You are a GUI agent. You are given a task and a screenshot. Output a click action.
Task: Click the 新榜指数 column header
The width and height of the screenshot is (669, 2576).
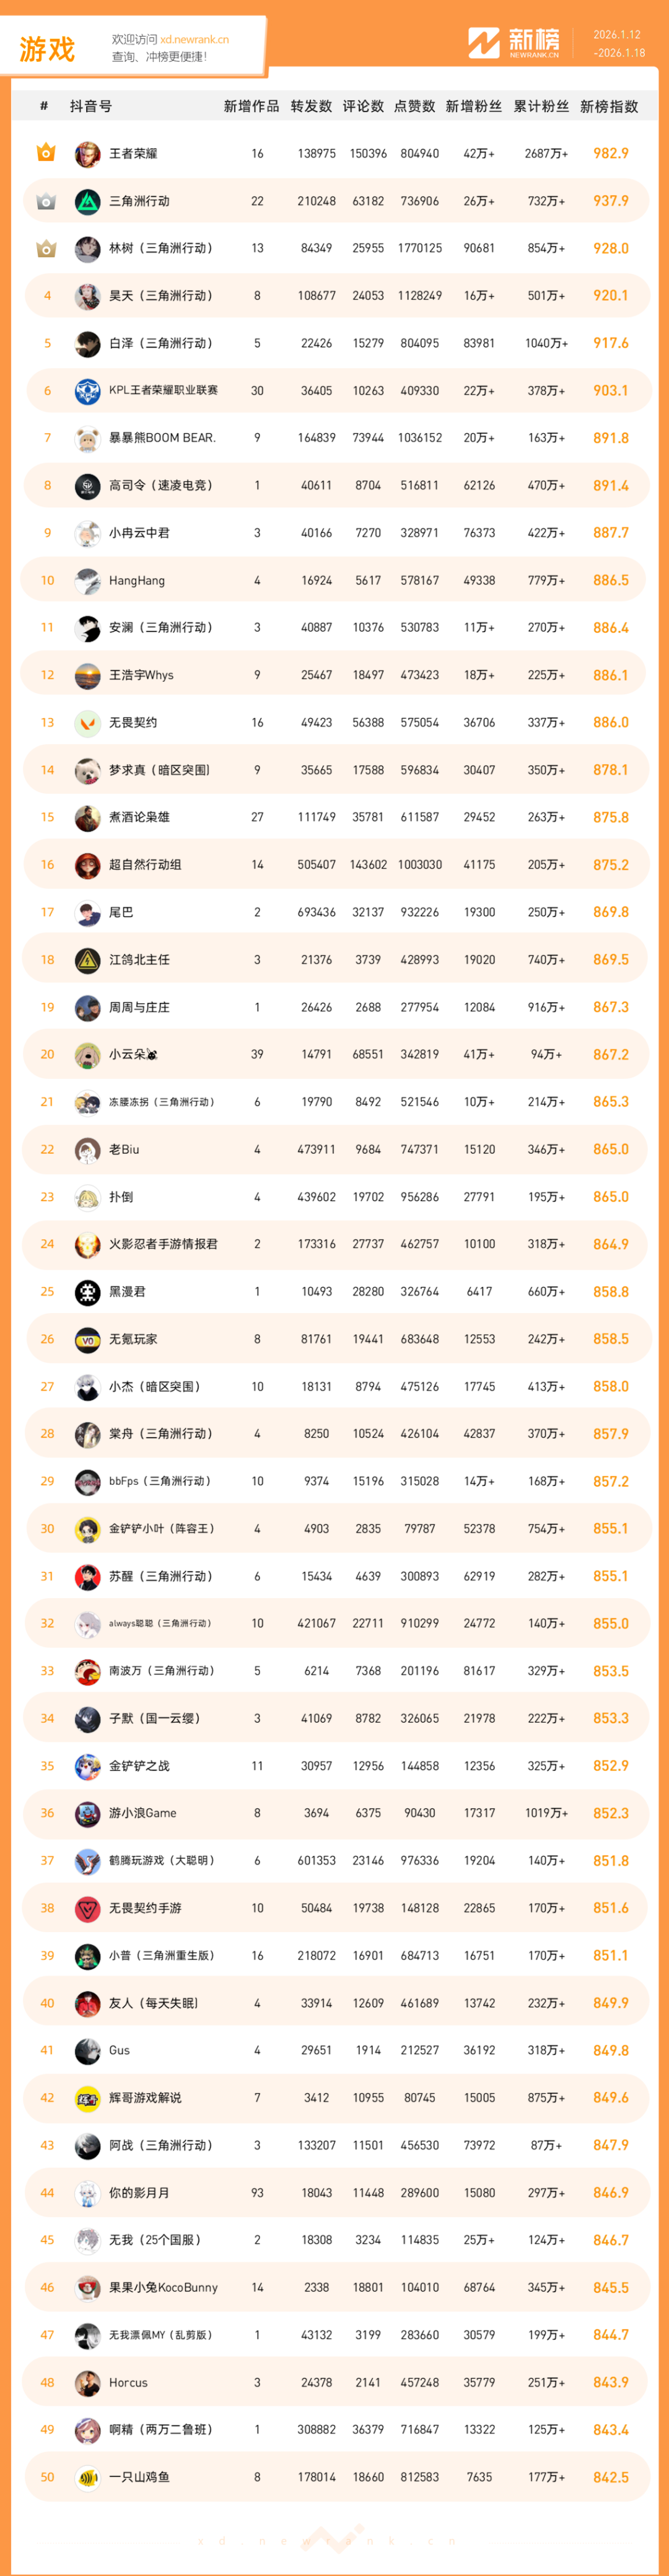click(609, 106)
